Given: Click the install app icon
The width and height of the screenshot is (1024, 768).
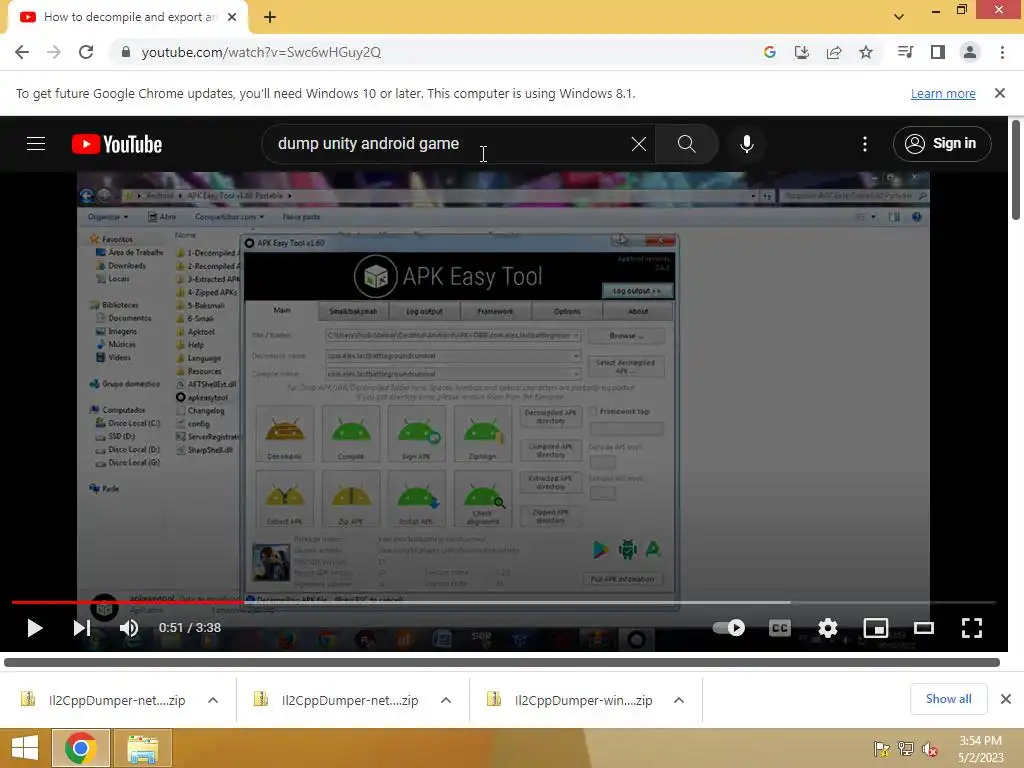Looking at the screenshot, I should [802, 52].
